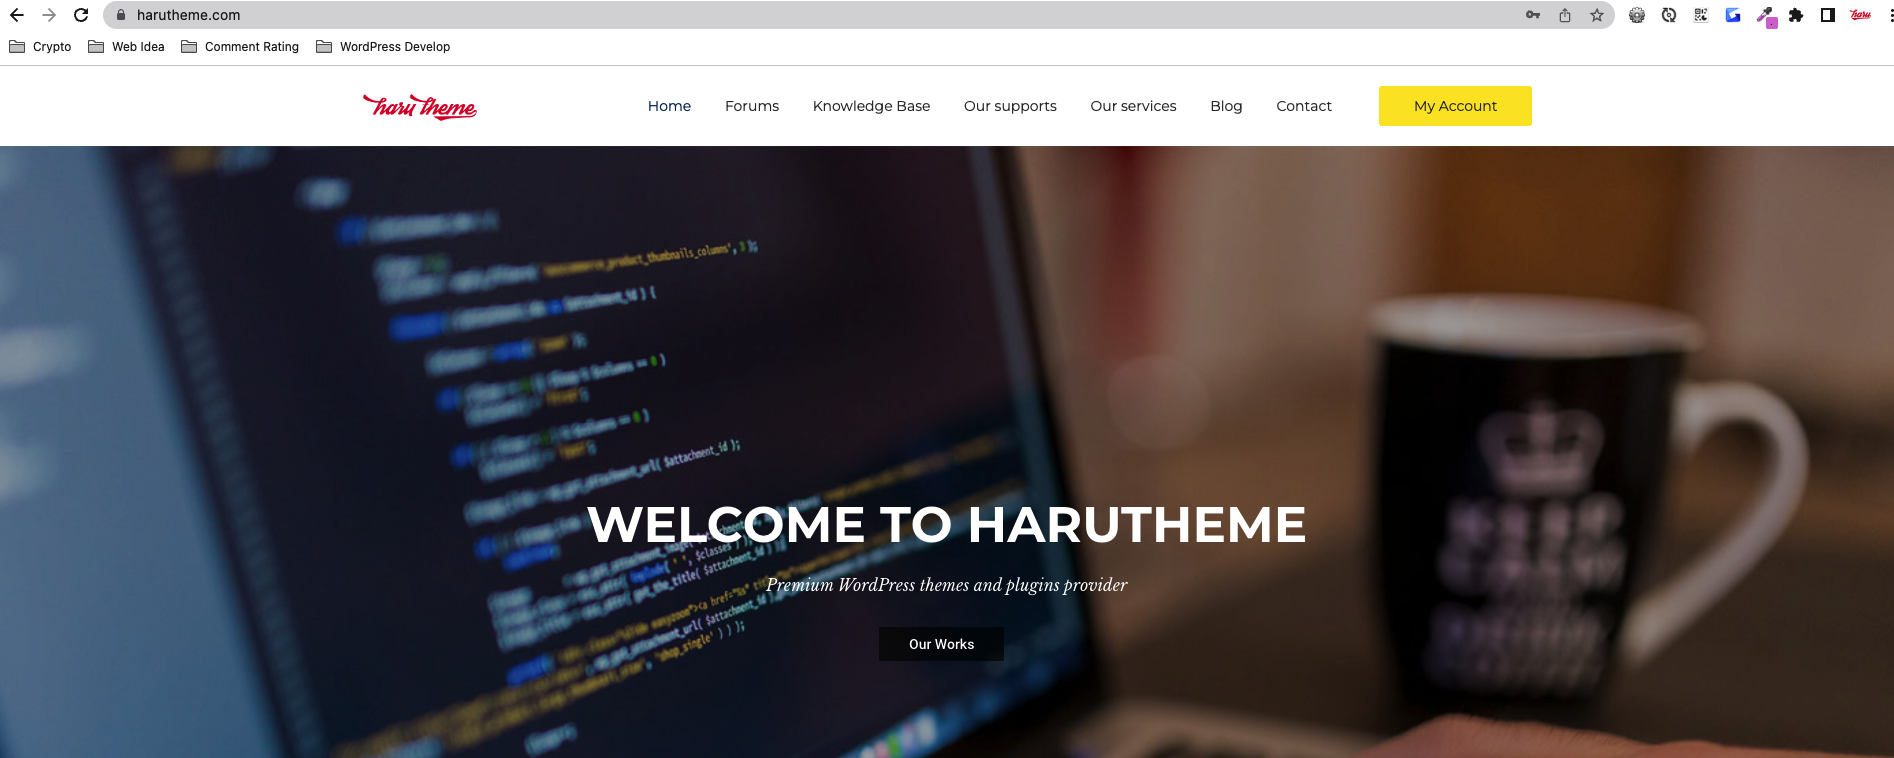This screenshot has width=1894, height=758.
Task: Open the Chrome three-dot menu
Action: 1891,15
